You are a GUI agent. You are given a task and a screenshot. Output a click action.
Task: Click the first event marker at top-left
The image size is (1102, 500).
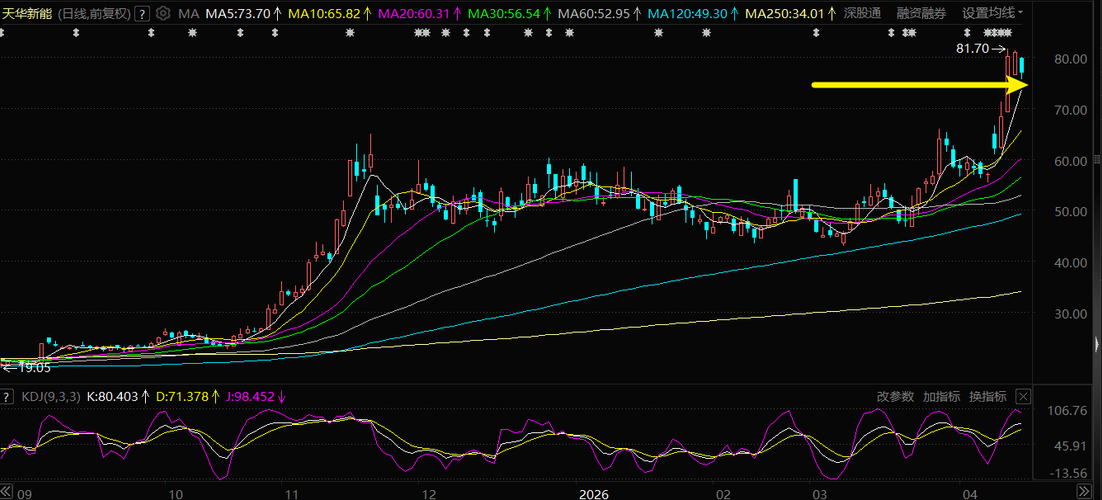[3, 33]
